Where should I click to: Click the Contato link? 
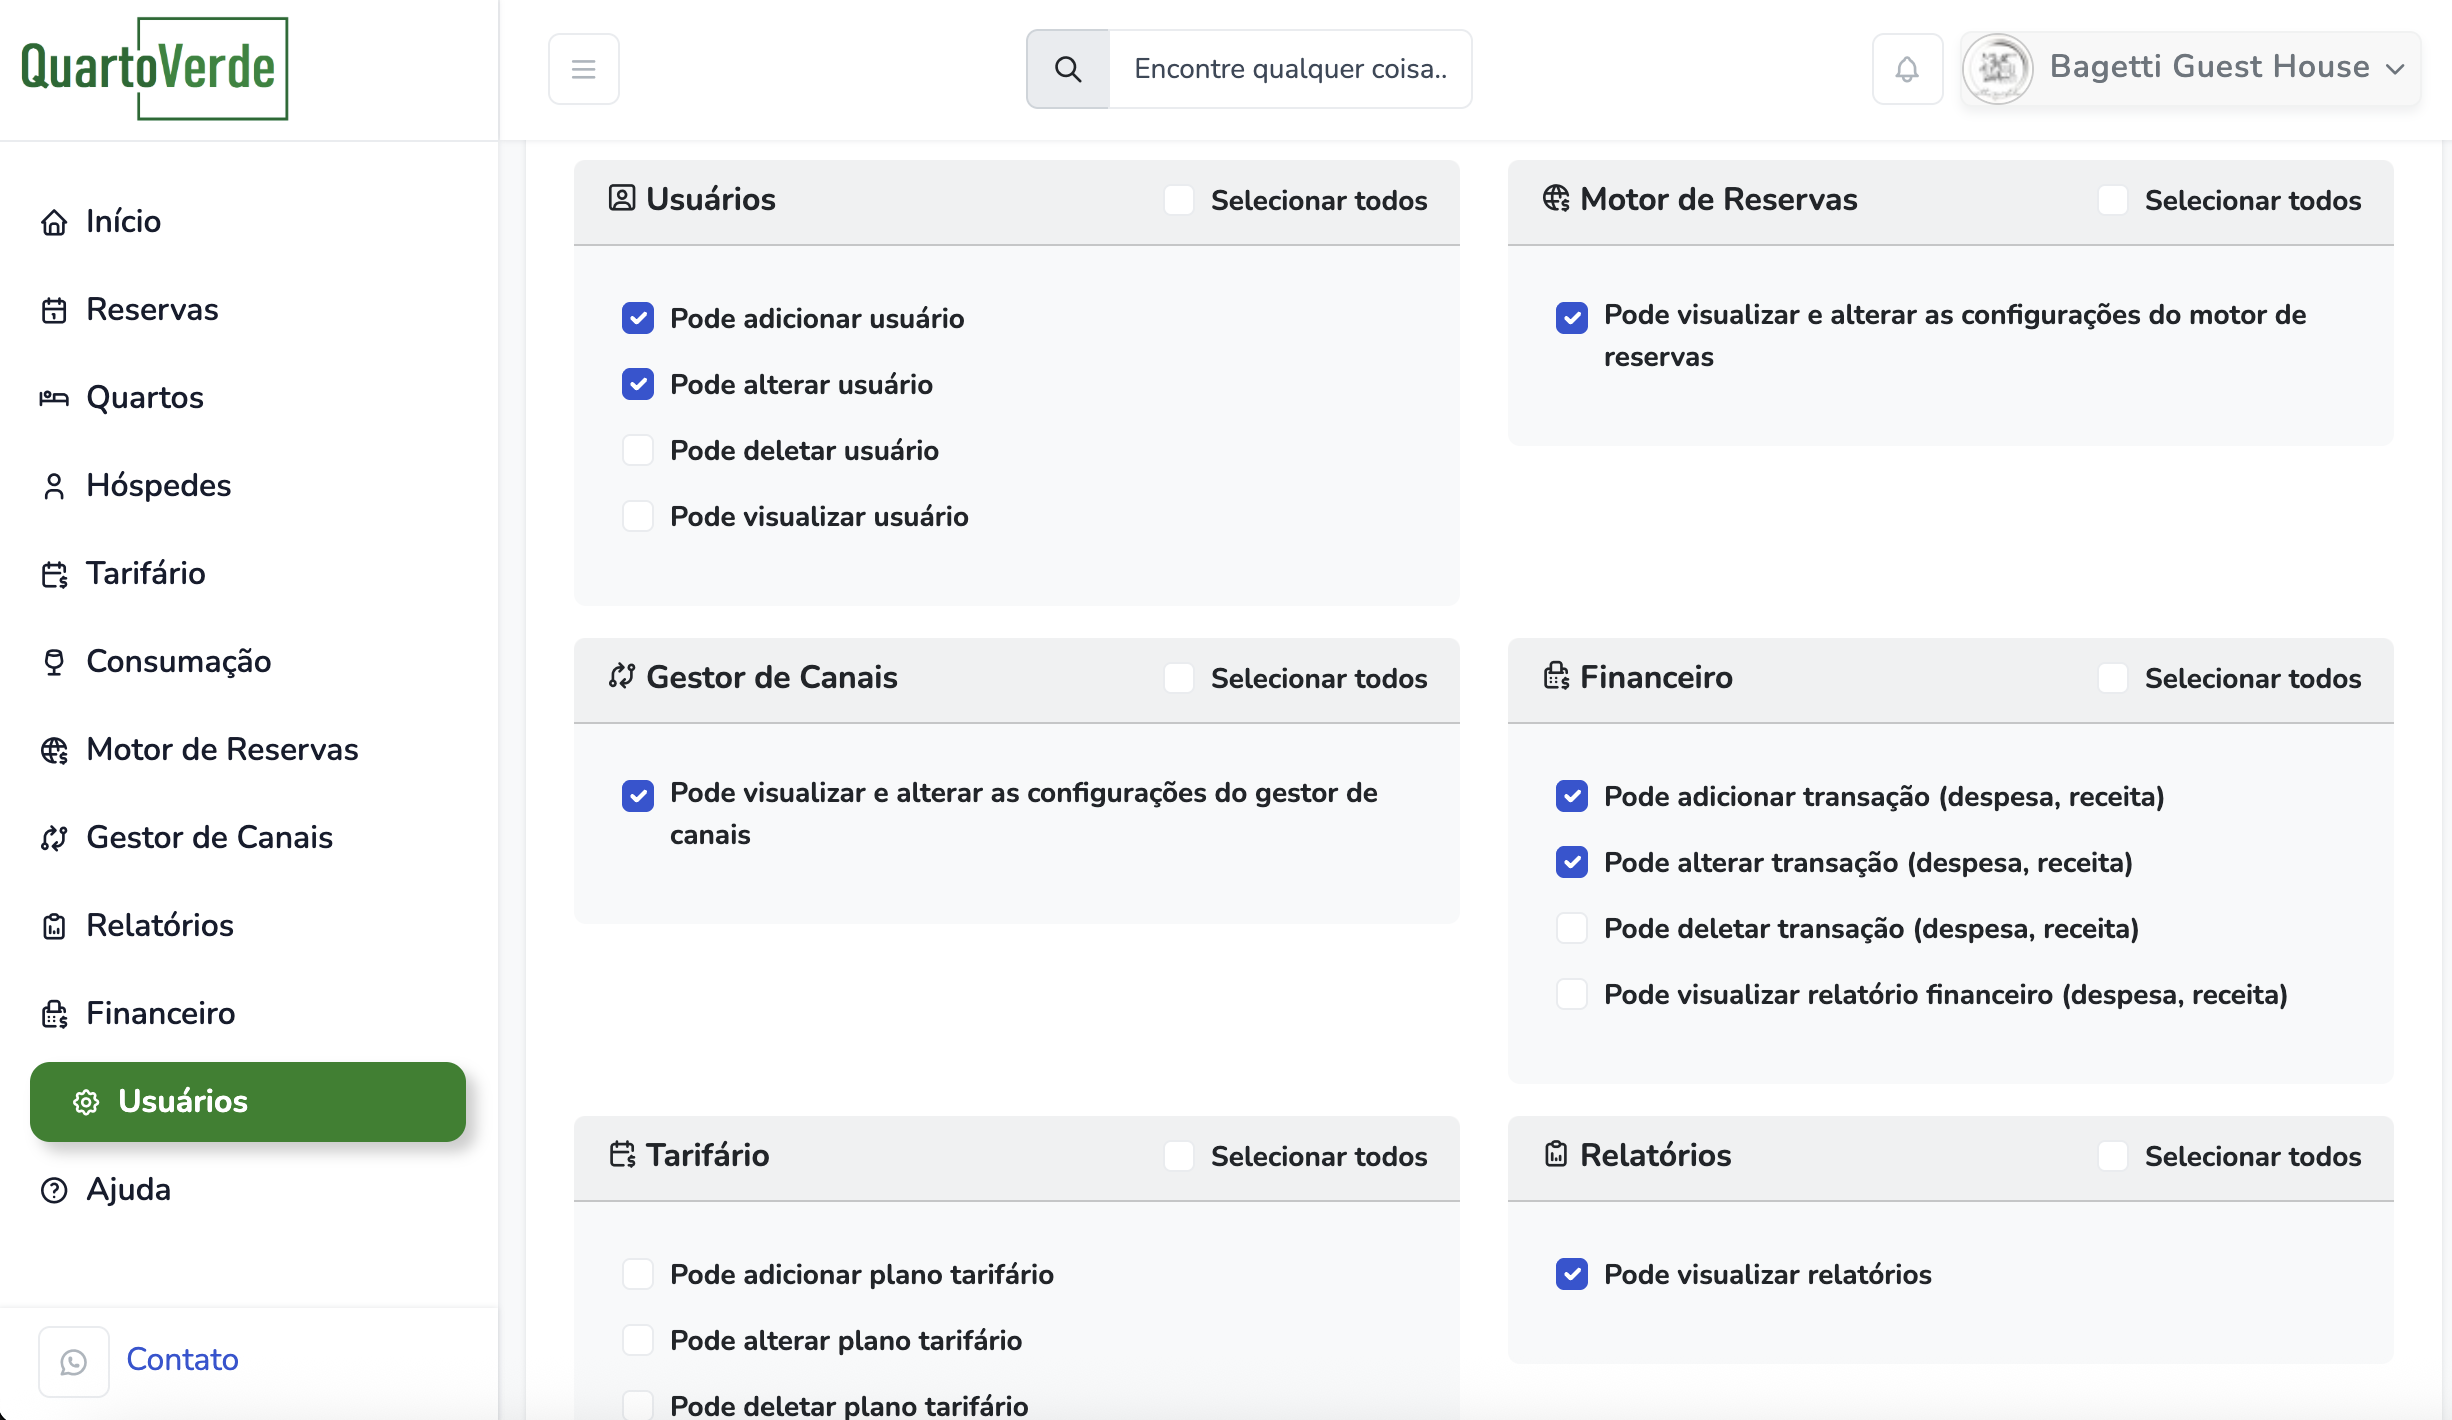click(182, 1360)
